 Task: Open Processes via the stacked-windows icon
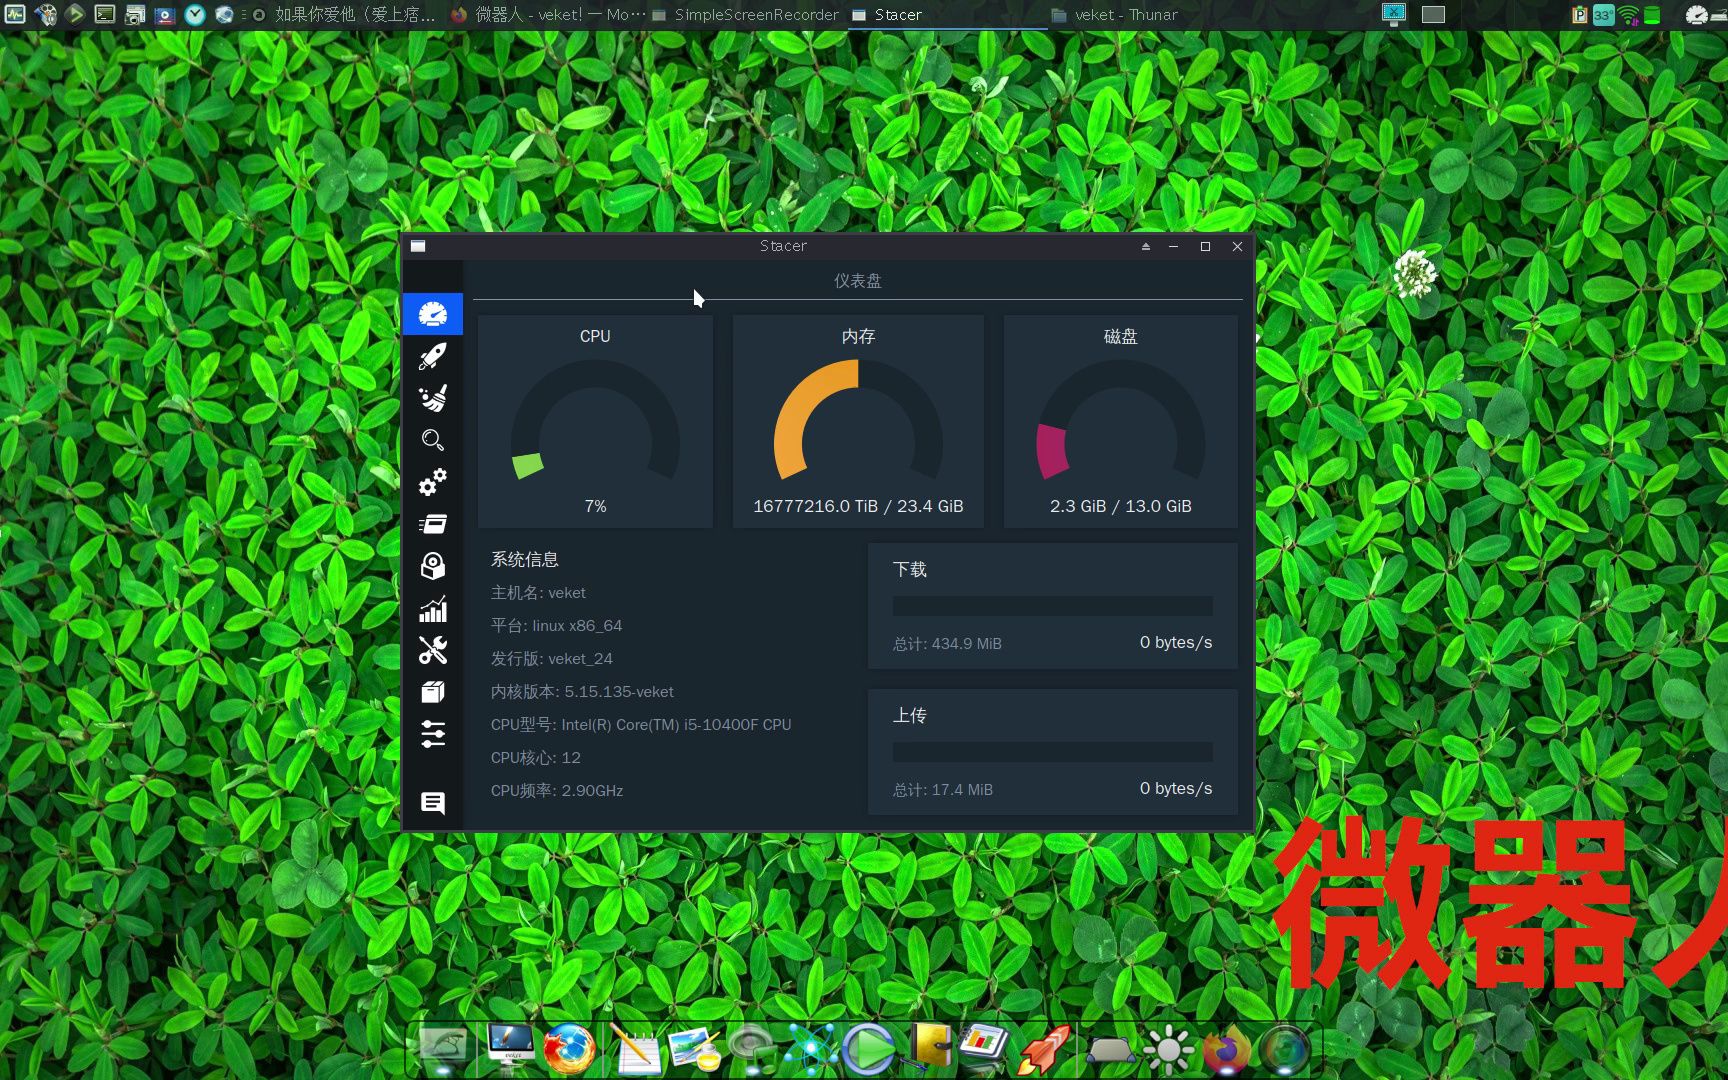coord(433,524)
